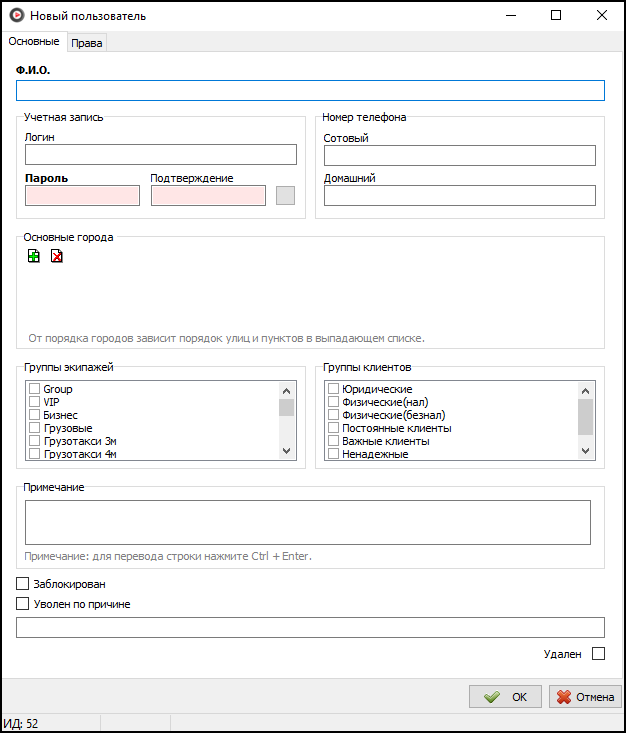Click the Отмена cancel button
This screenshot has width=626, height=733.
[x=585, y=697]
